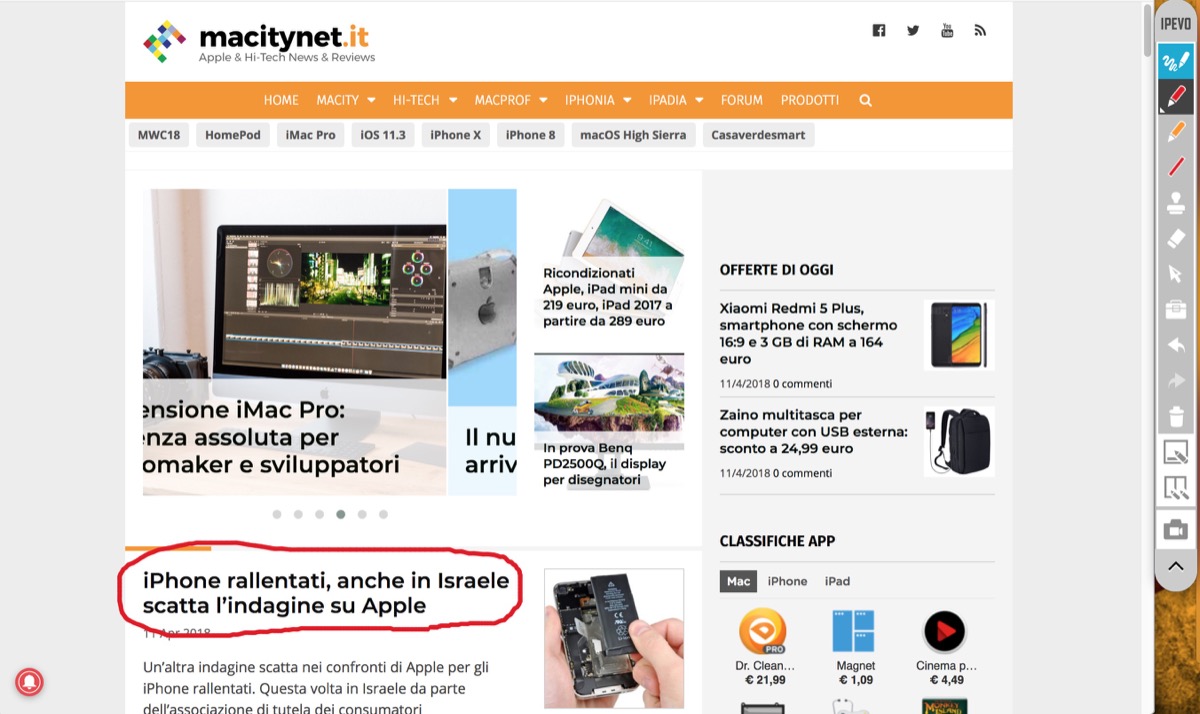Activate the eraser tool
This screenshot has width=1200, height=714.
(x=1176, y=238)
